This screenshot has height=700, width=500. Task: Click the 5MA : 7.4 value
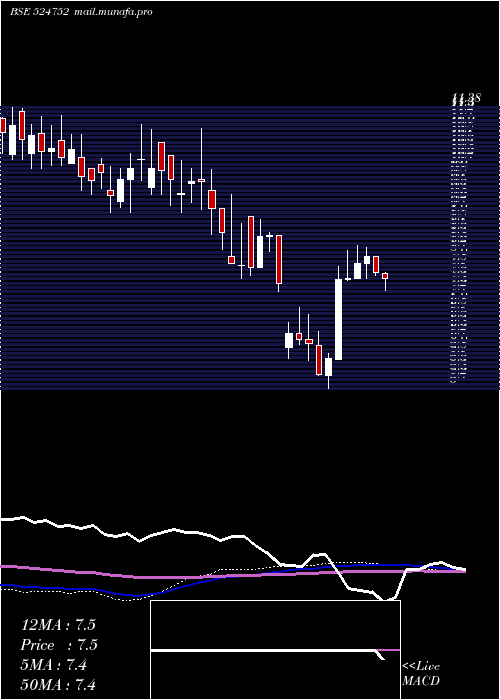[54, 665]
